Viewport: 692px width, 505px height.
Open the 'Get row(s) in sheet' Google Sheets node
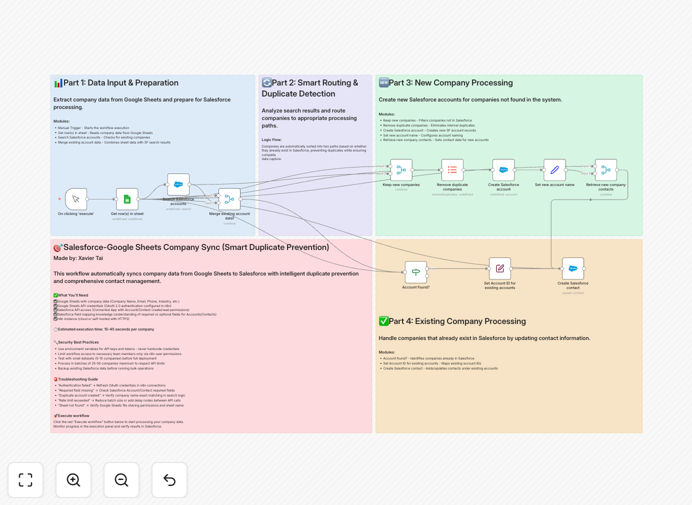click(127, 199)
